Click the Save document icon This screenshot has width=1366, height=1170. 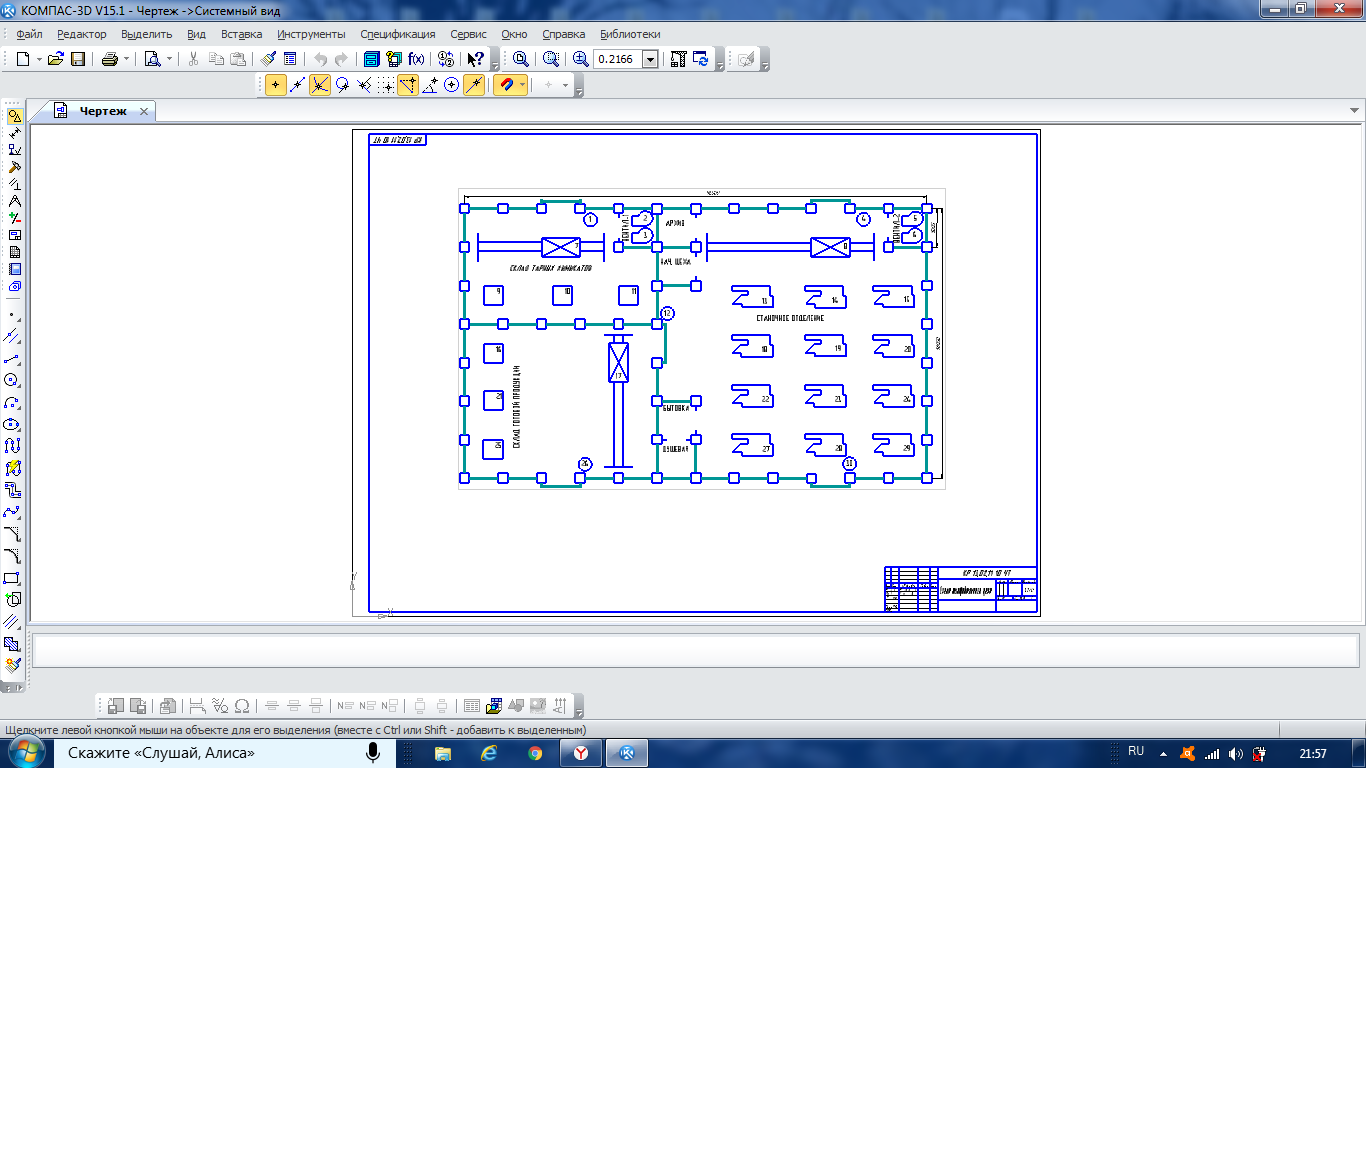pos(78,59)
